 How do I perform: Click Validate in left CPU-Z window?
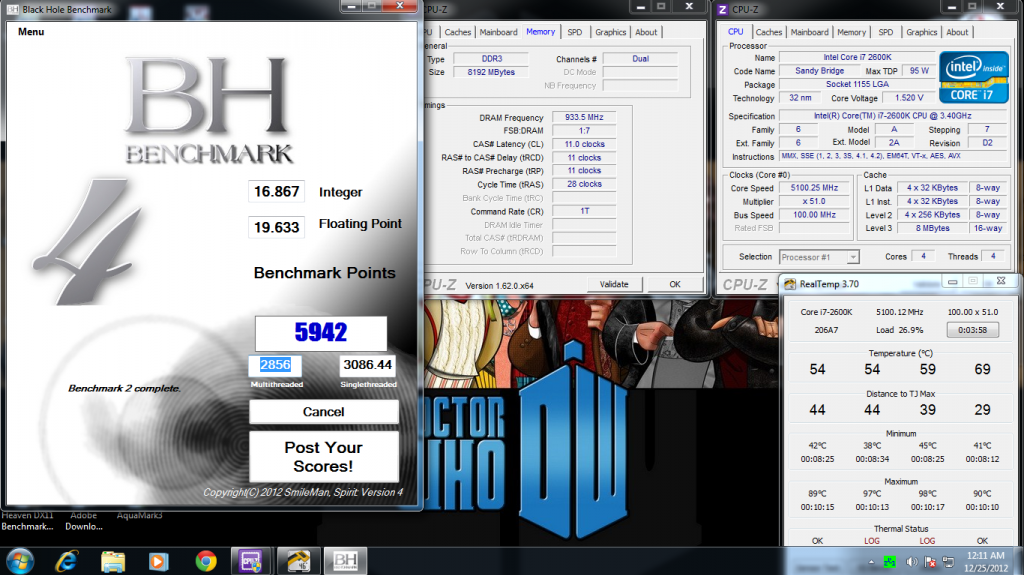[x=614, y=284]
